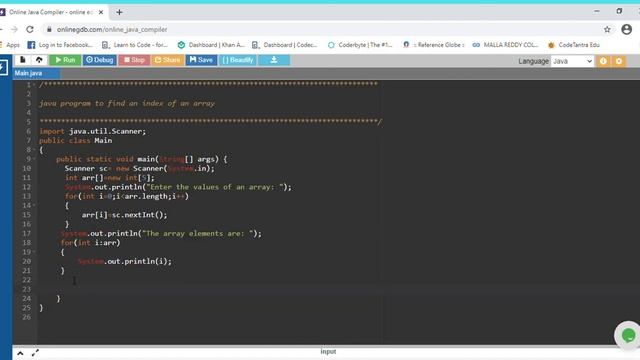The width and height of the screenshot is (640, 360).
Task: Click the 'import java.util.Scanner;' line
Action: 92,131
